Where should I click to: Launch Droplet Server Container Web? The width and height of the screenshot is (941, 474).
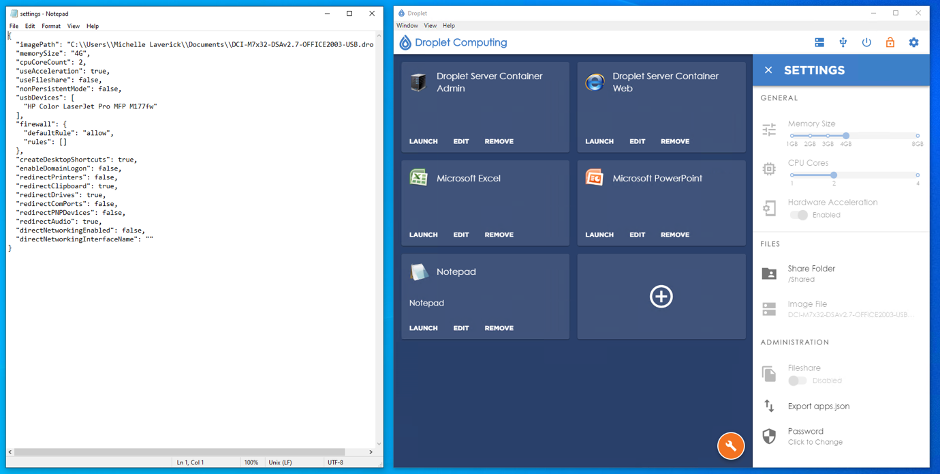pyautogui.click(x=599, y=142)
